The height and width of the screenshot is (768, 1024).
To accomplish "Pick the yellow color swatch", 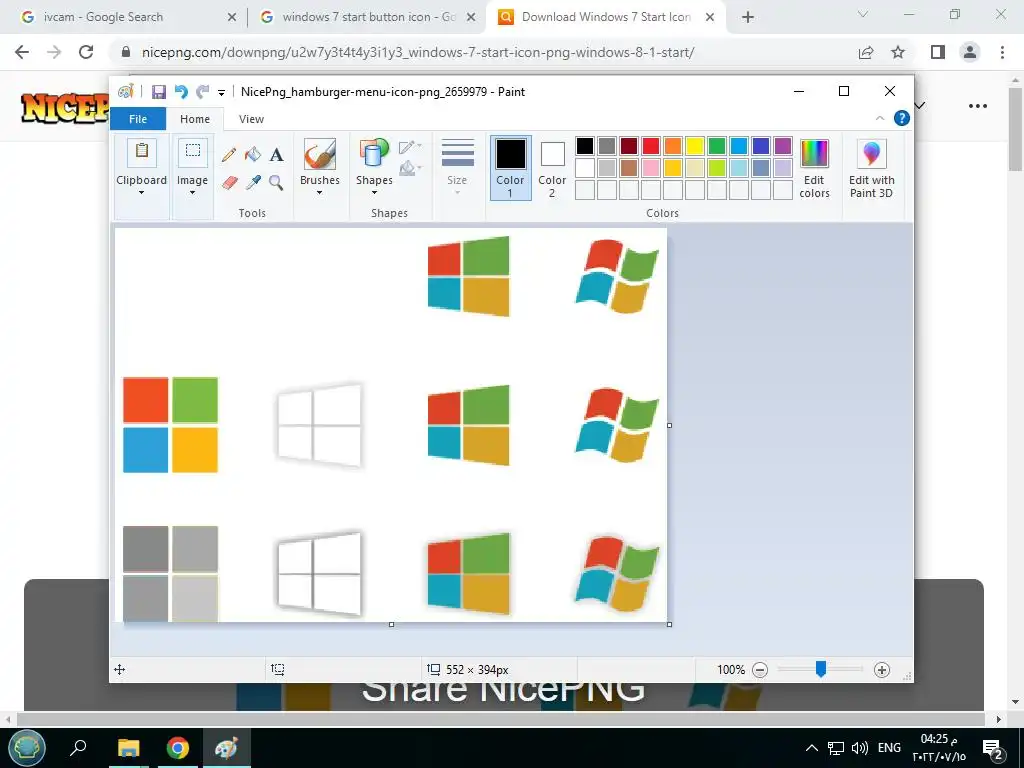I will click(695, 146).
